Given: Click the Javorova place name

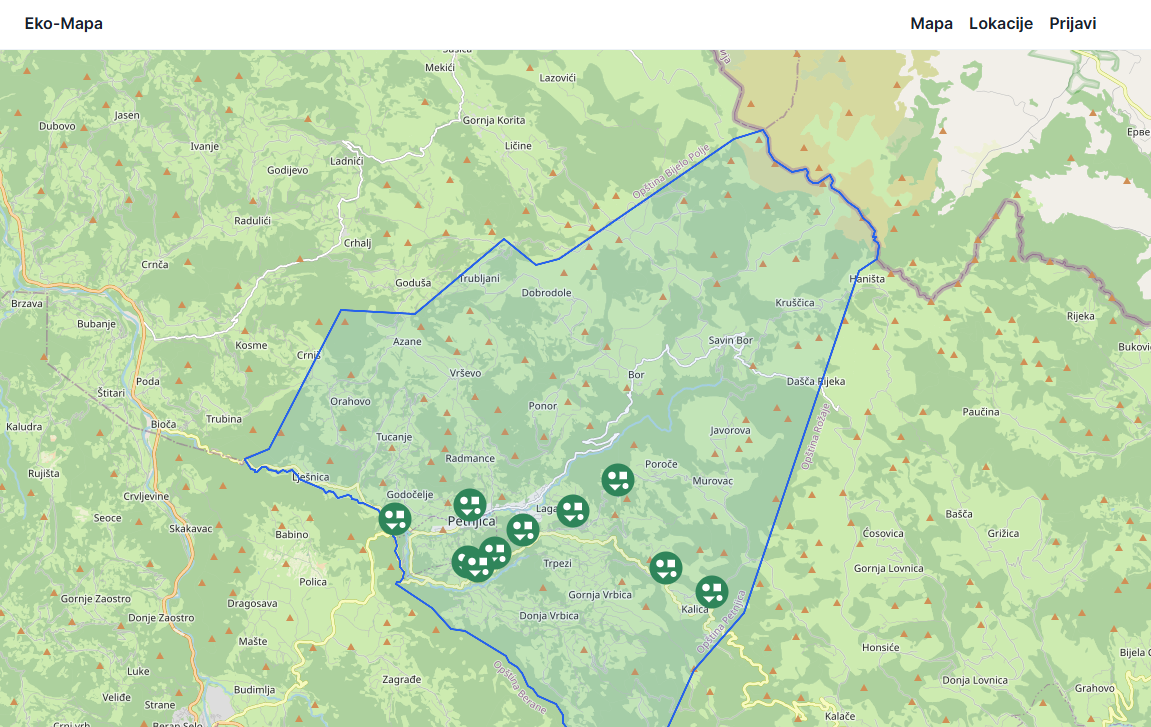Looking at the screenshot, I should (729, 431).
